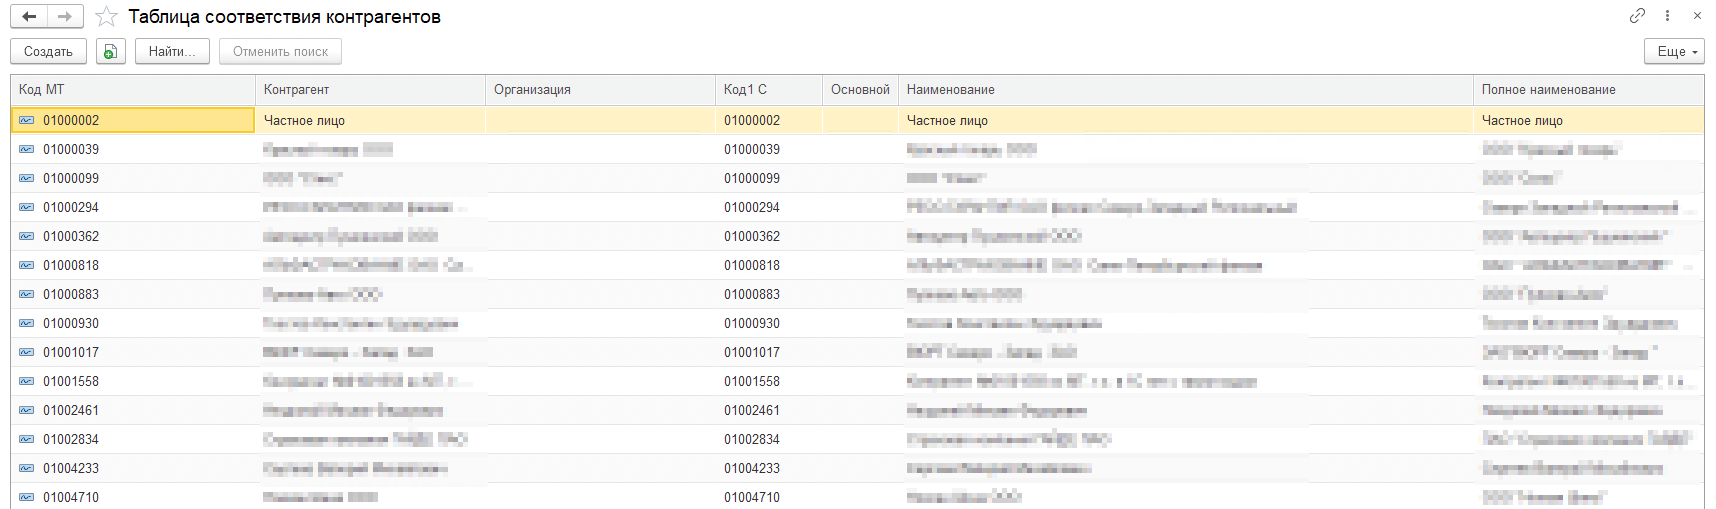Get link via chain icon
The height and width of the screenshot is (509, 1716).
coord(1637,15)
